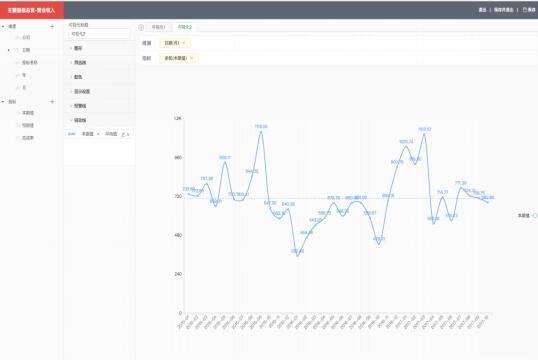538x360 pixels.
Task: Select the 年 dimension field
Action: (24, 75)
